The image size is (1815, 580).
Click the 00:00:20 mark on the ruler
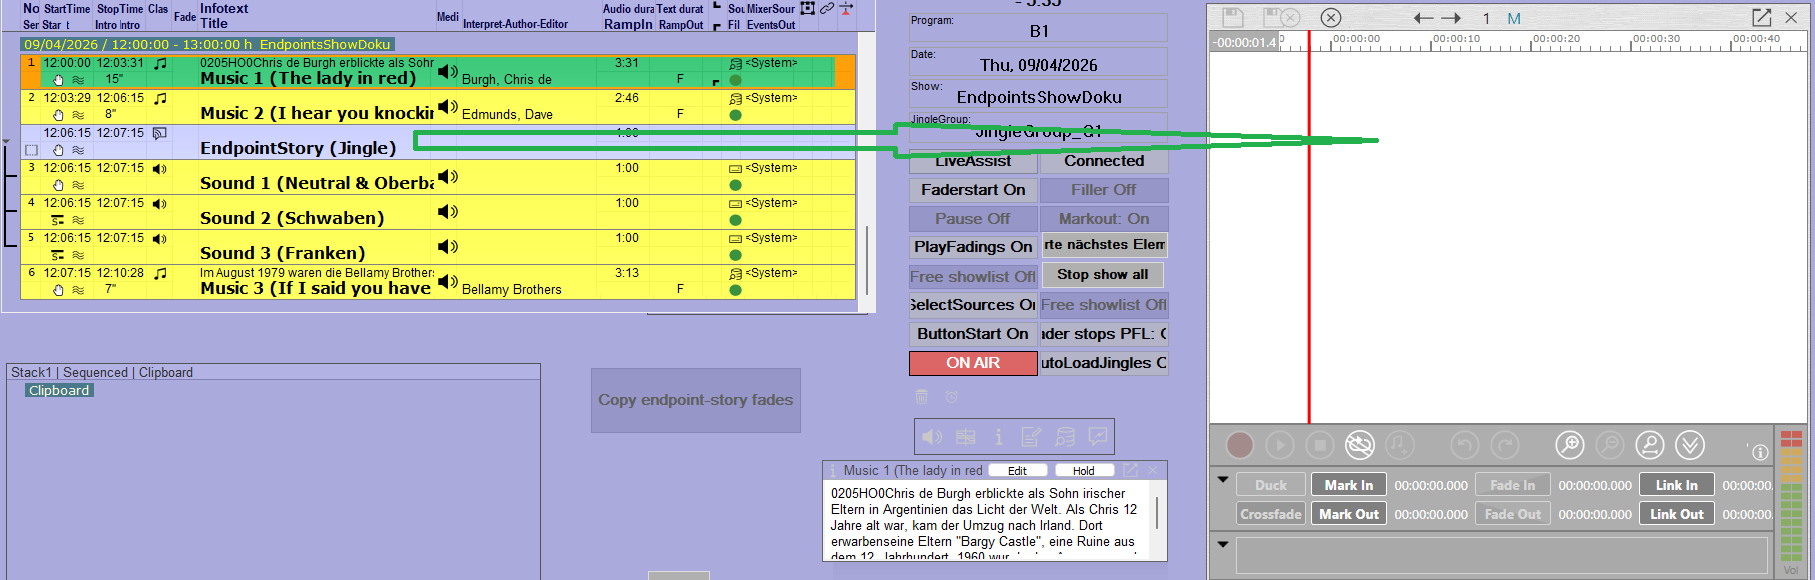[x=1556, y=39]
